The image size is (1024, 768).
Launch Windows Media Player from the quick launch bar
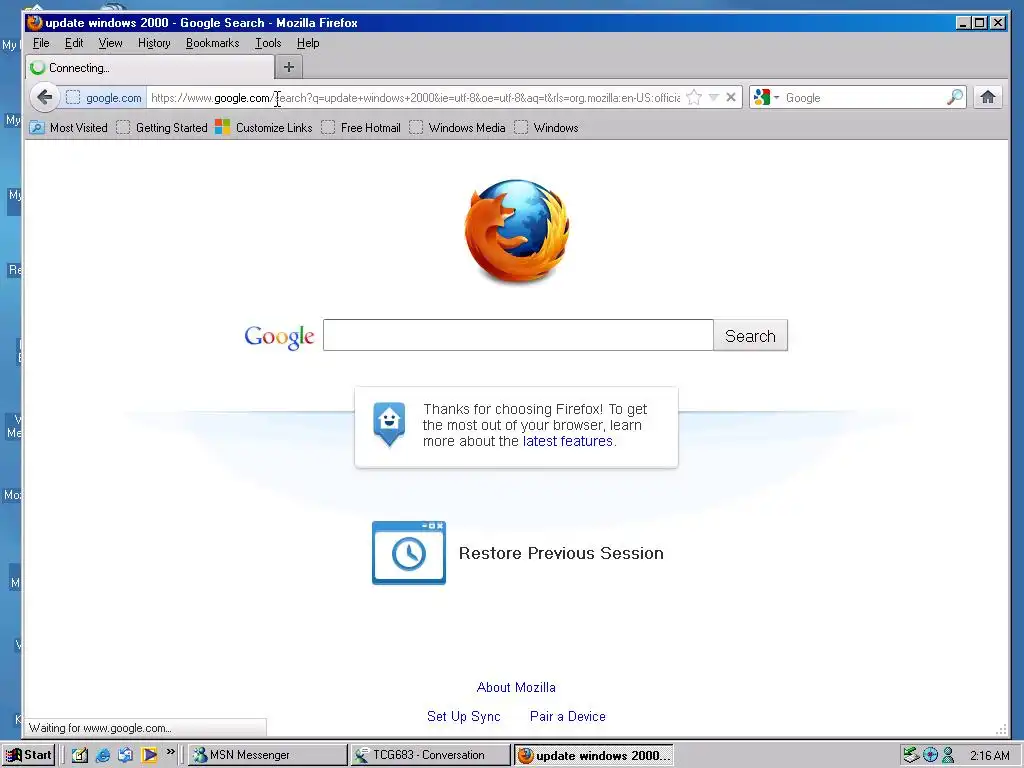(149, 755)
